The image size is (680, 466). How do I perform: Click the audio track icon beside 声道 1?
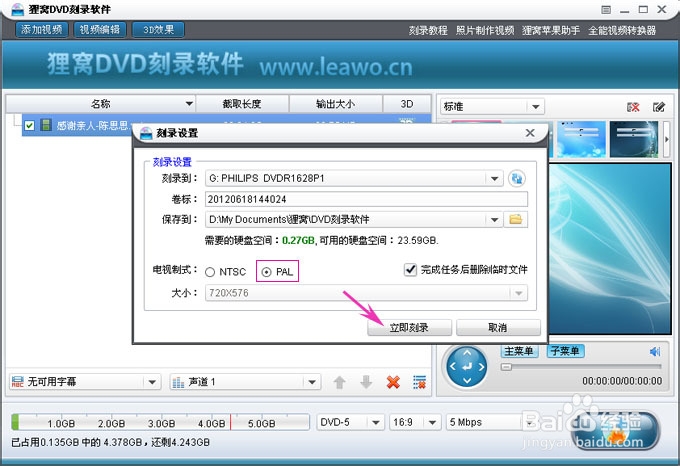pyautogui.click(x=178, y=382)
